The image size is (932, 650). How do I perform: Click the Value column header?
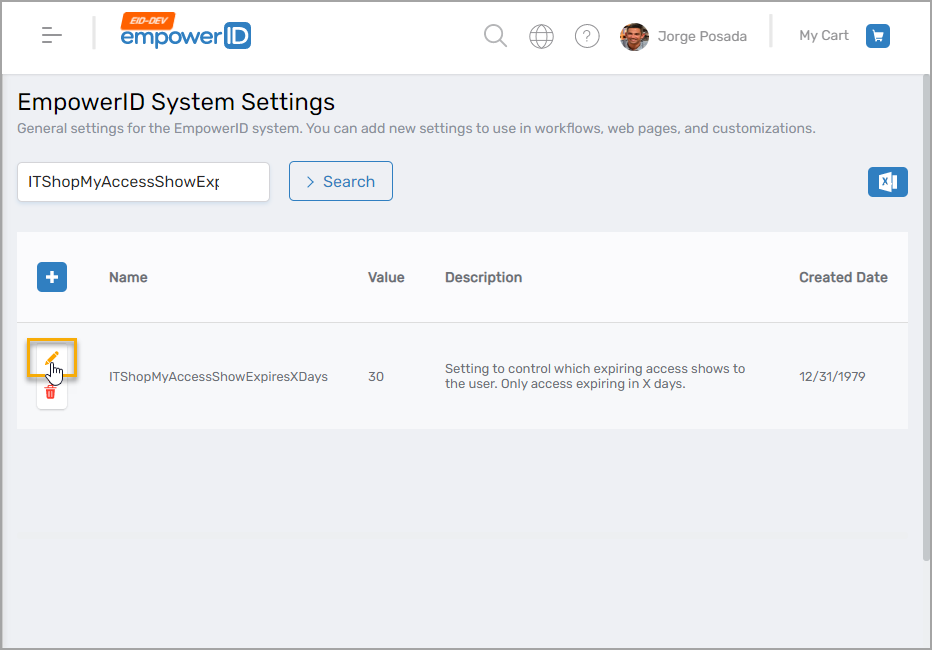(386, 277)
